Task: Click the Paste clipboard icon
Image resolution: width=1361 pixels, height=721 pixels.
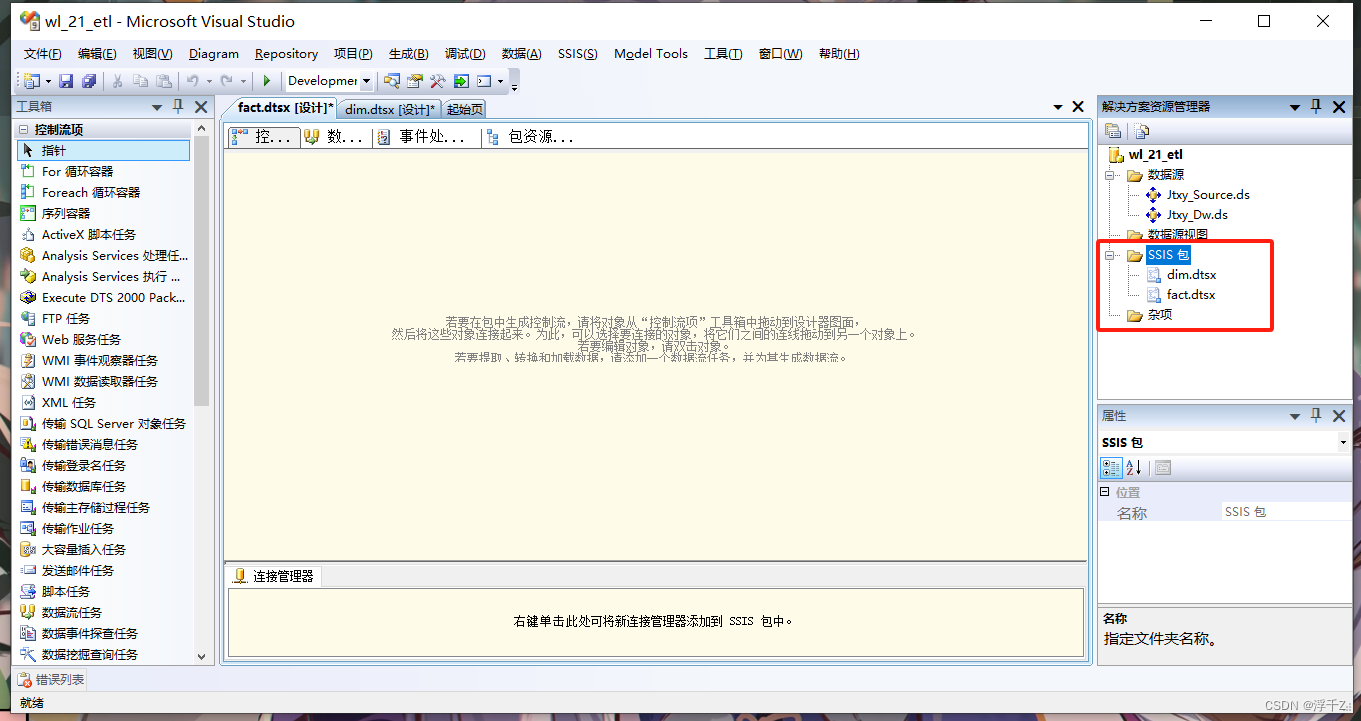Action: (x=163, y=81)
